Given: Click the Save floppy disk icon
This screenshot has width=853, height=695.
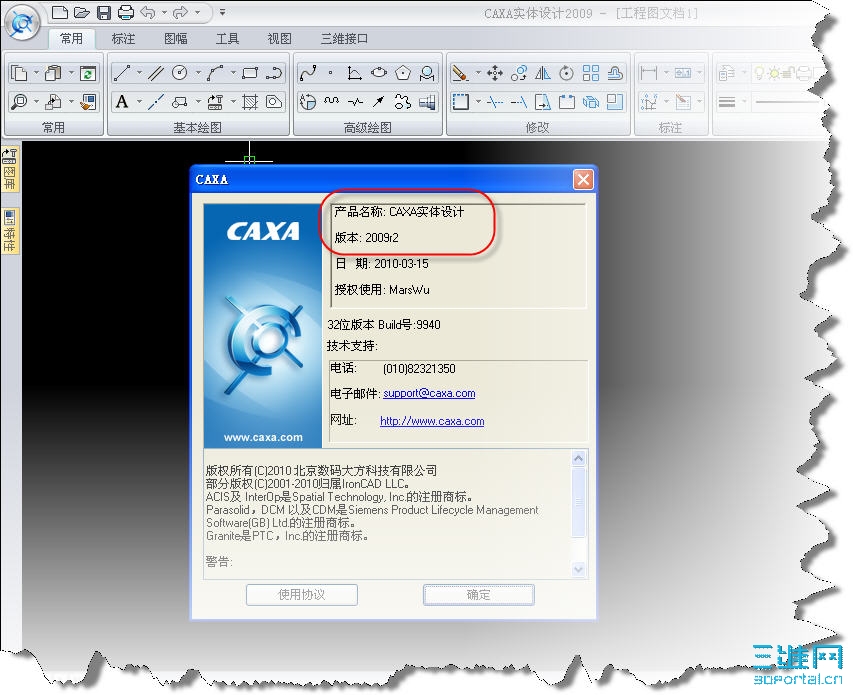Looking at the screenshot, I should pyautogui.click(x=103, y=12).
